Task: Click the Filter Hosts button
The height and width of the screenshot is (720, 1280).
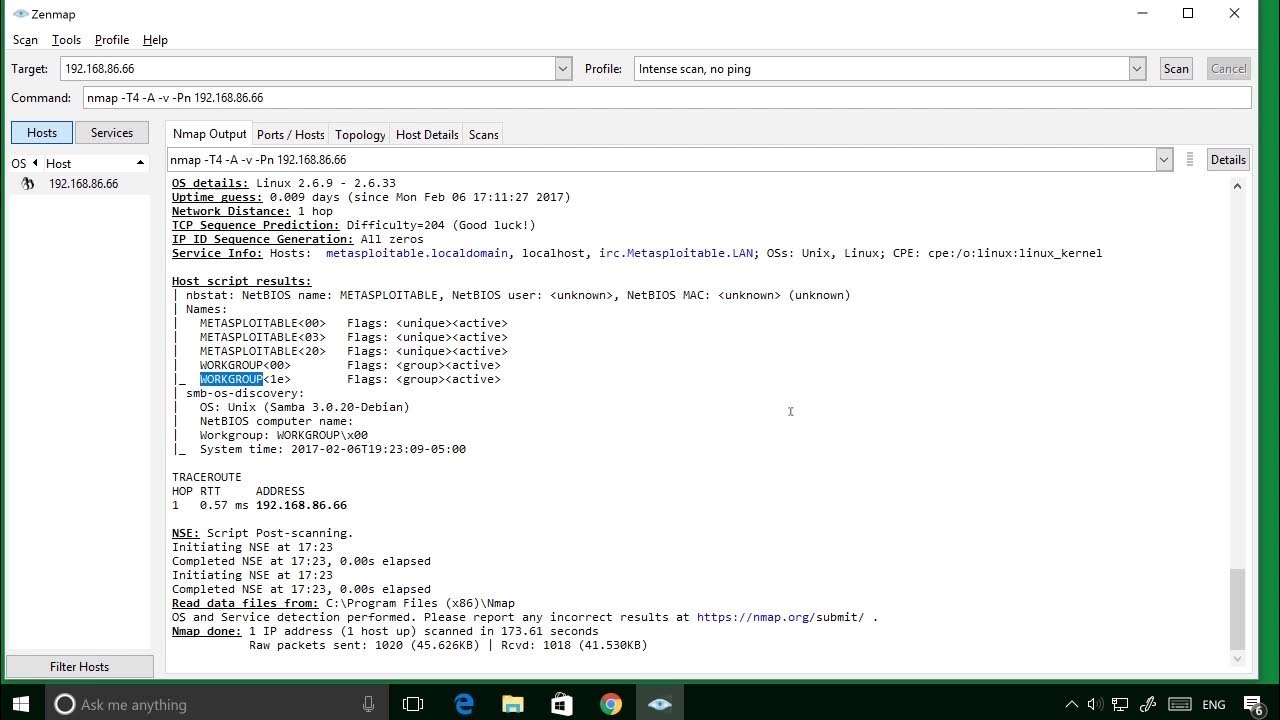Action: (79, 667)
